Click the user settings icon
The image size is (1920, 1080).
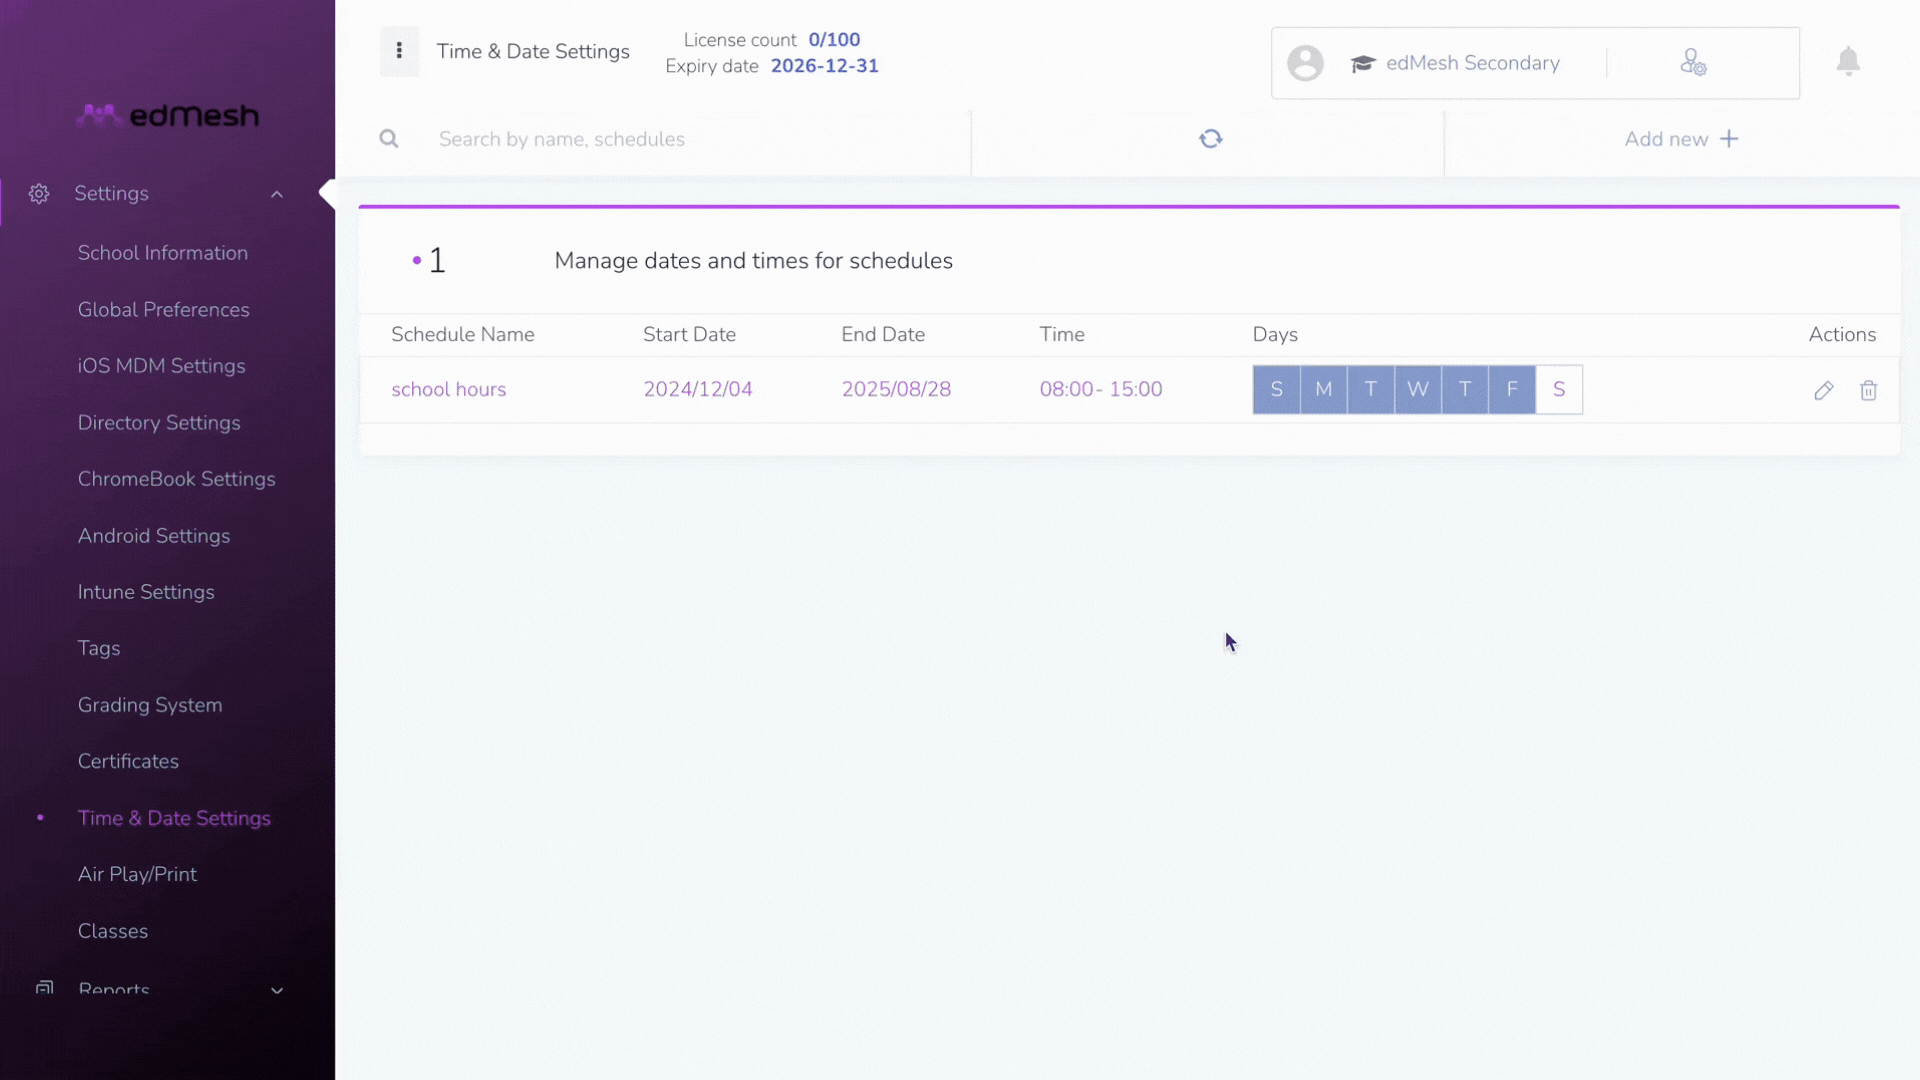[1693, 63]
